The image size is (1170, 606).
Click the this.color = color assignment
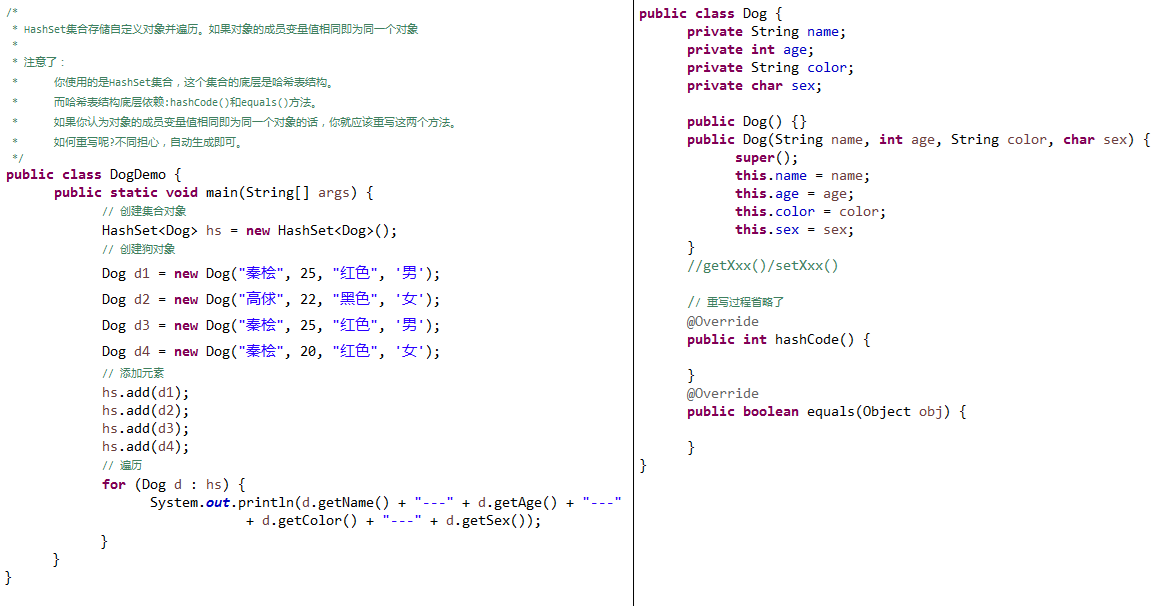tap(810, 212)
